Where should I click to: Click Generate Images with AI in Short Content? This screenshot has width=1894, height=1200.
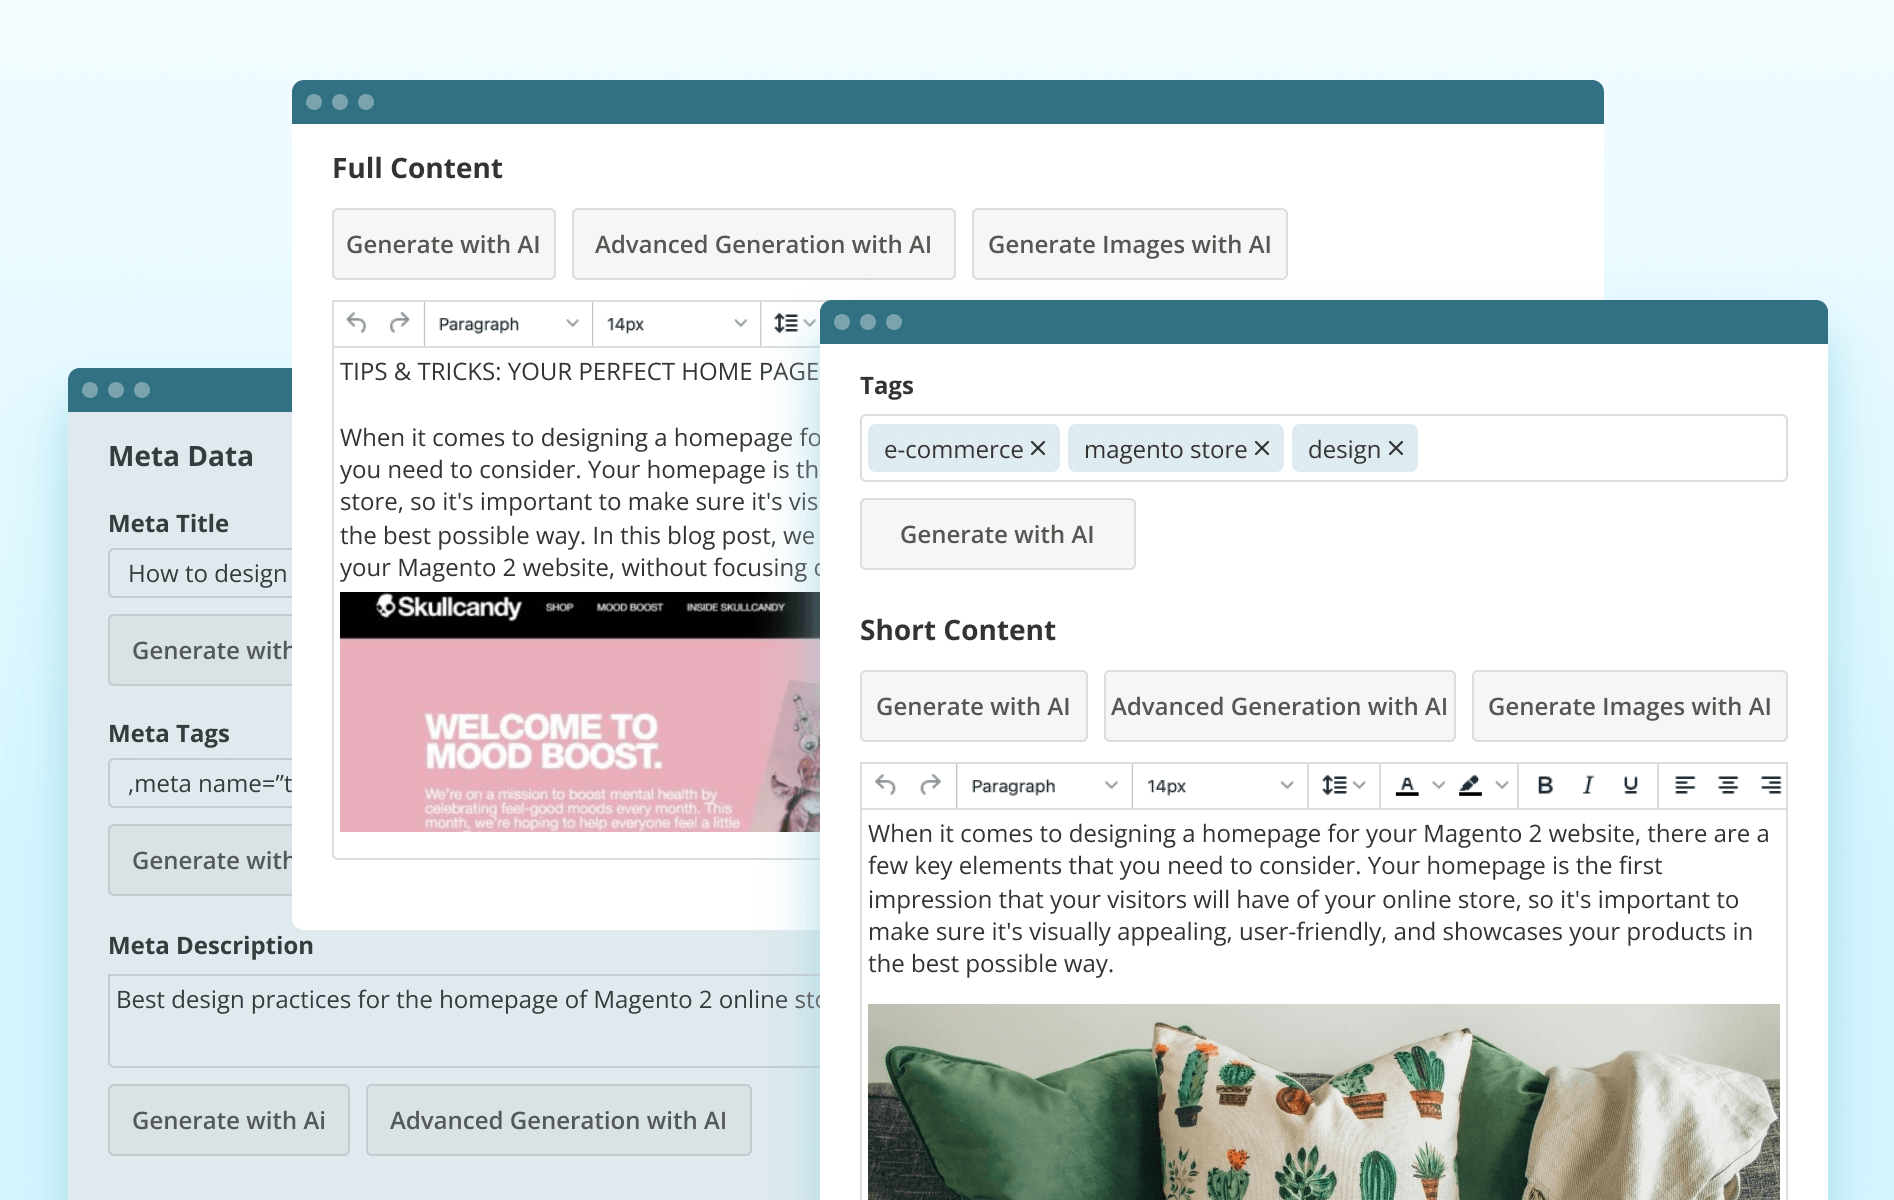1628,706
